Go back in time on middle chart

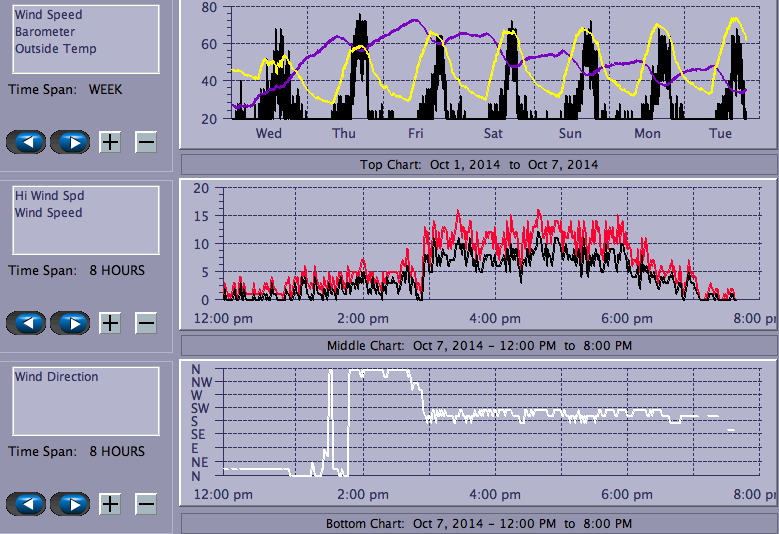pos(26,323)
